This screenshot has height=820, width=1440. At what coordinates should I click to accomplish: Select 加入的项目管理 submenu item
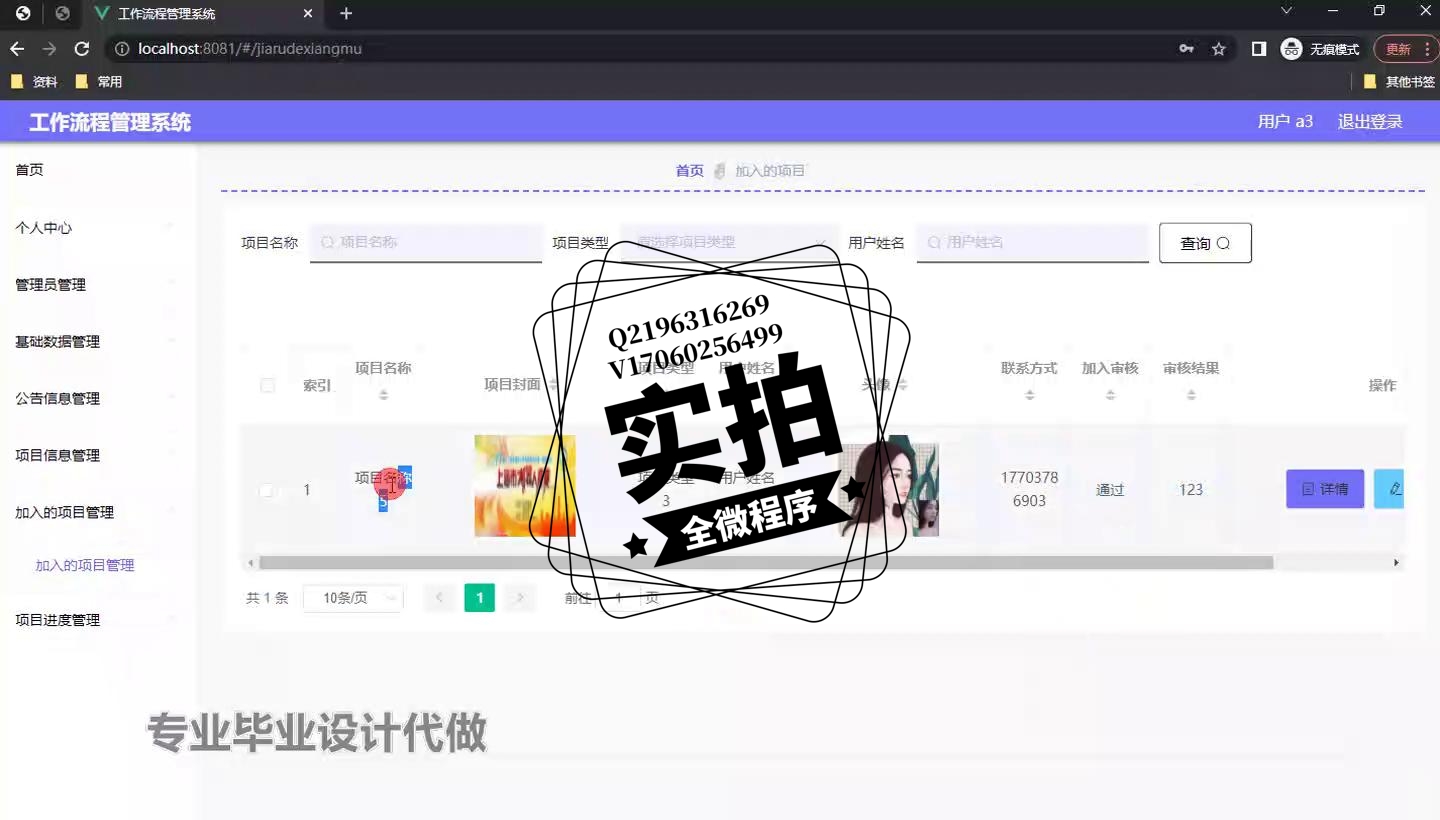85,566
